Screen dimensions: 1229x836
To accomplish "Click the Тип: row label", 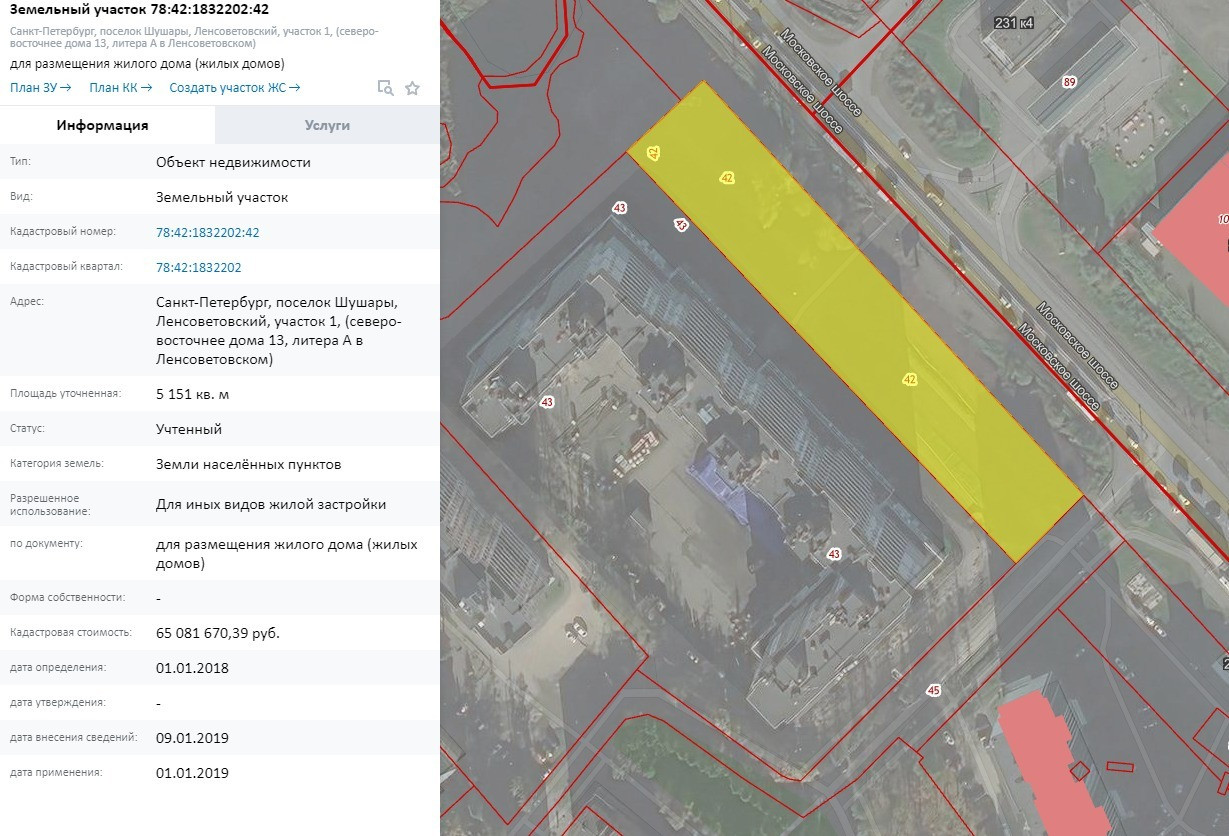I will [21, 161].
